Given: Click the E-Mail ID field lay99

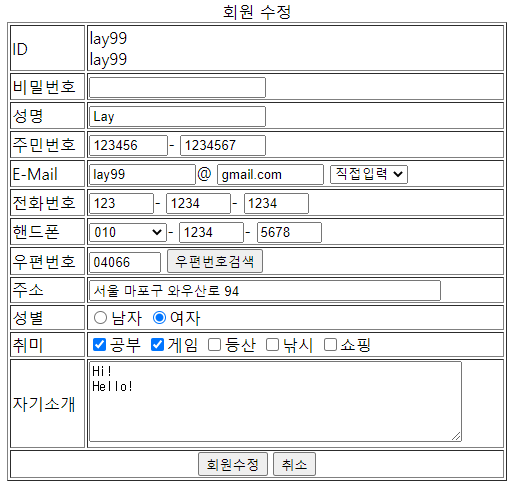Looking at the screenshot, I should point(142,174).
